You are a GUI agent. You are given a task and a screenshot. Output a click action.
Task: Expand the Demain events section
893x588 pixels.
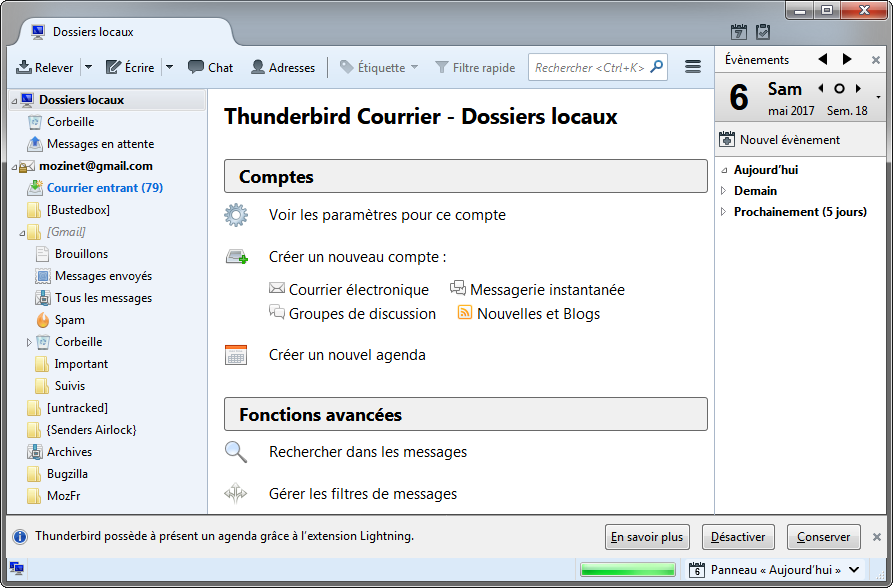(x=724, y=190)
